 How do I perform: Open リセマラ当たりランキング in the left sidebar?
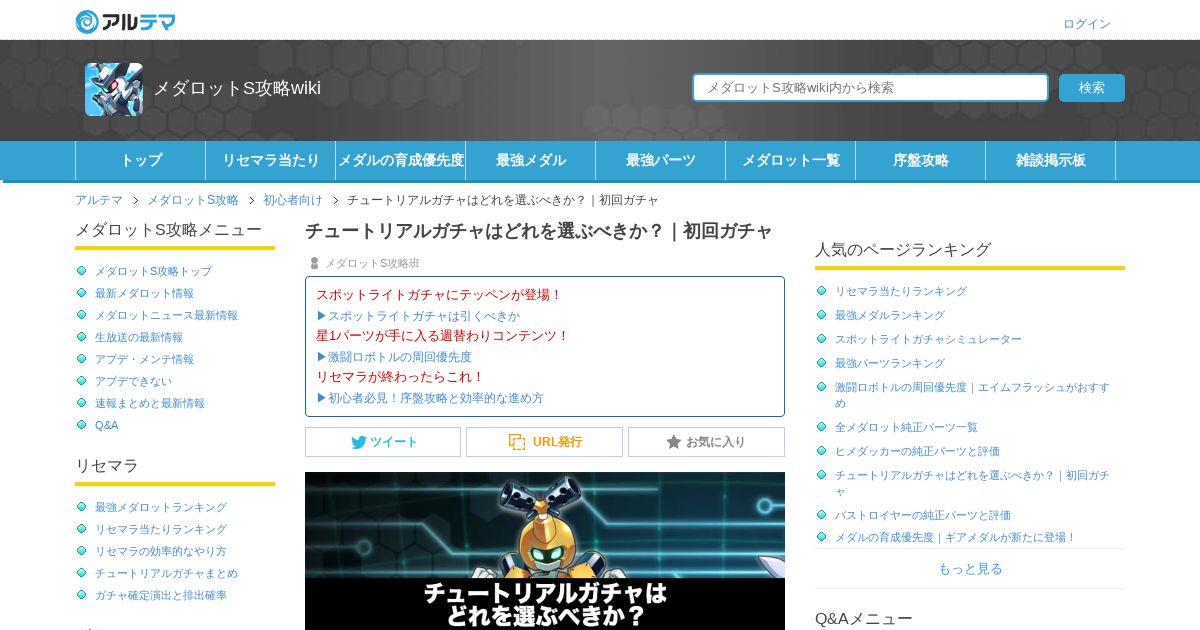161,529
